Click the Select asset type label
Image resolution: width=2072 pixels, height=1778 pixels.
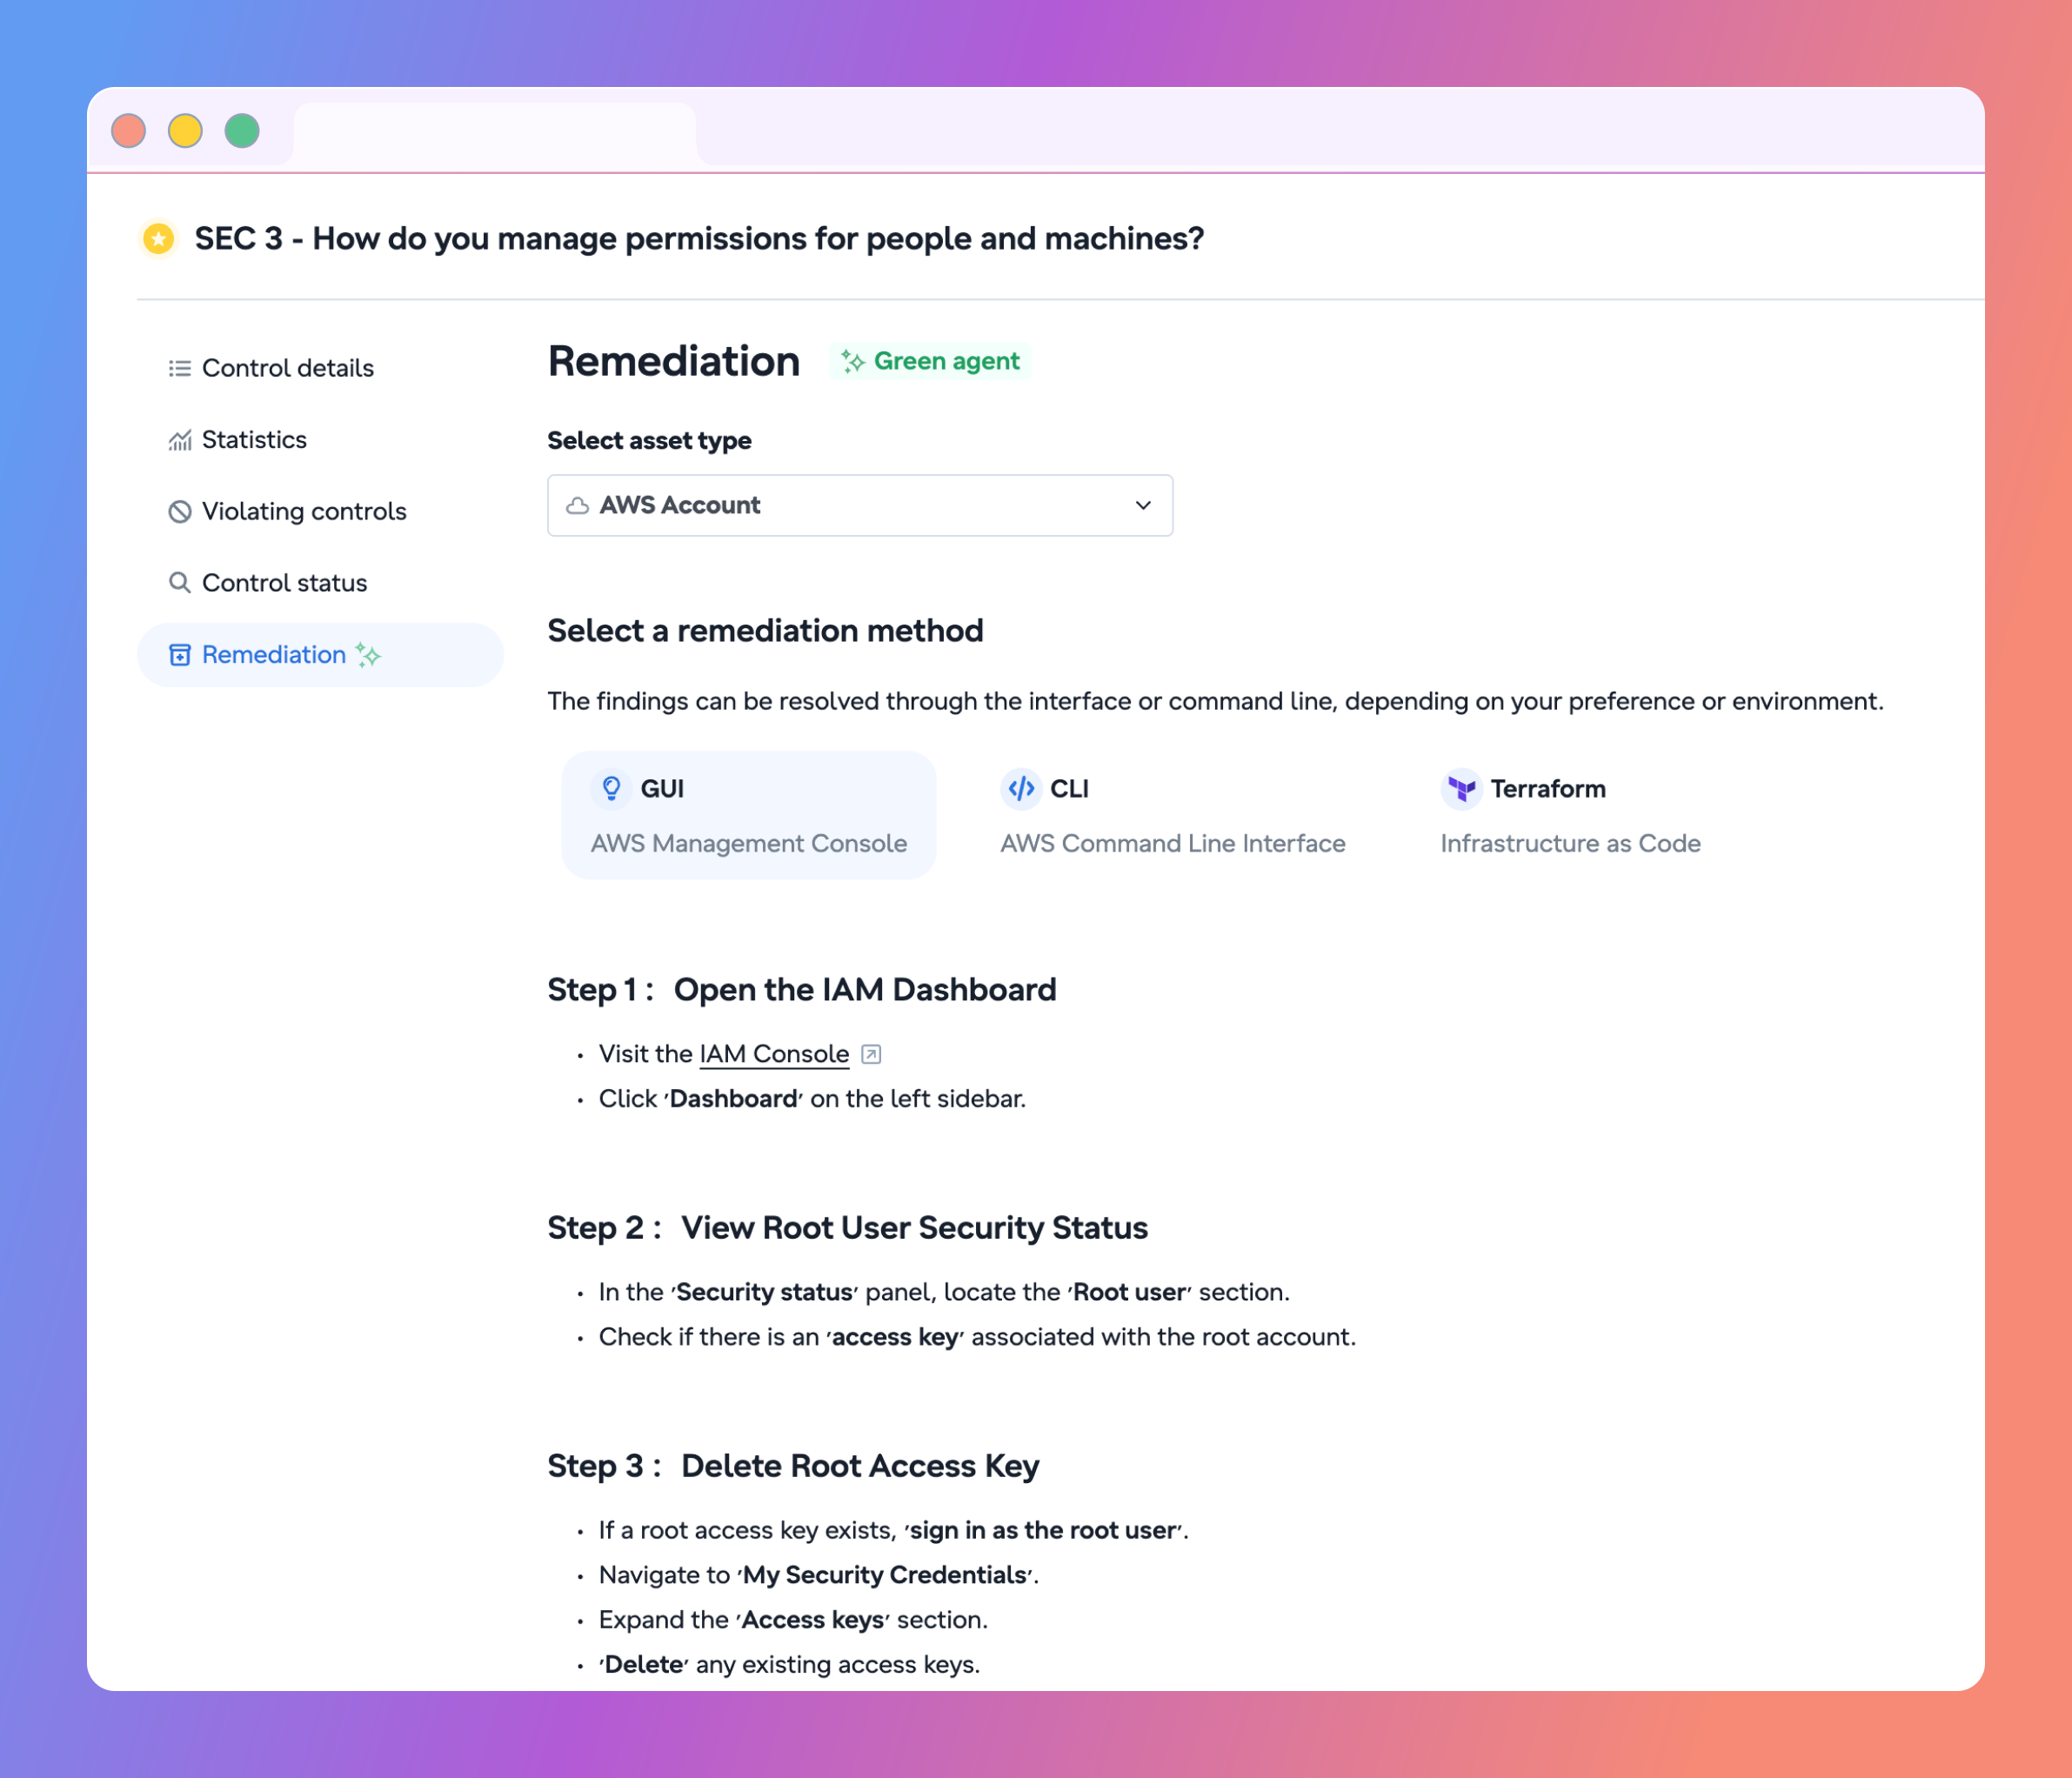[649, 441]
